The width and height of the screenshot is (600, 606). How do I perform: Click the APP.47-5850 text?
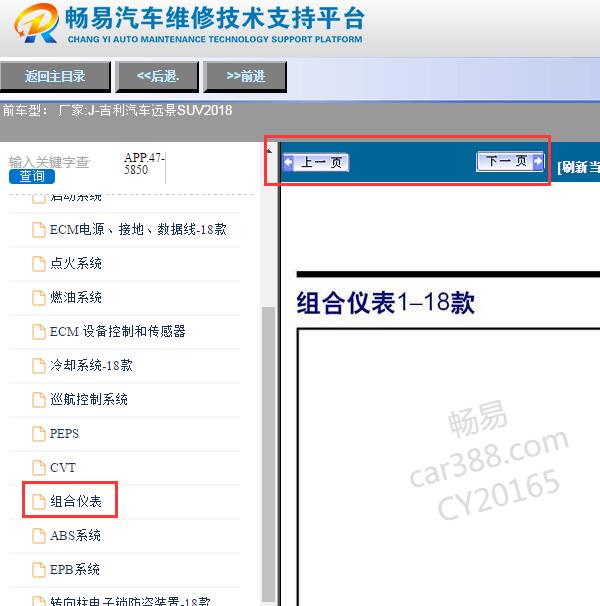[144, 163]
